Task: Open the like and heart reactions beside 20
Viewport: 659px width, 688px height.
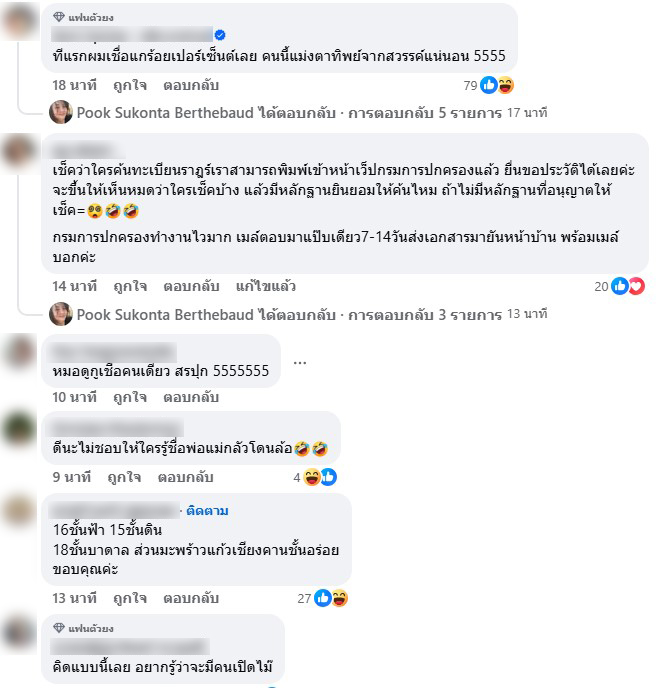Action: tap(628, 286)
